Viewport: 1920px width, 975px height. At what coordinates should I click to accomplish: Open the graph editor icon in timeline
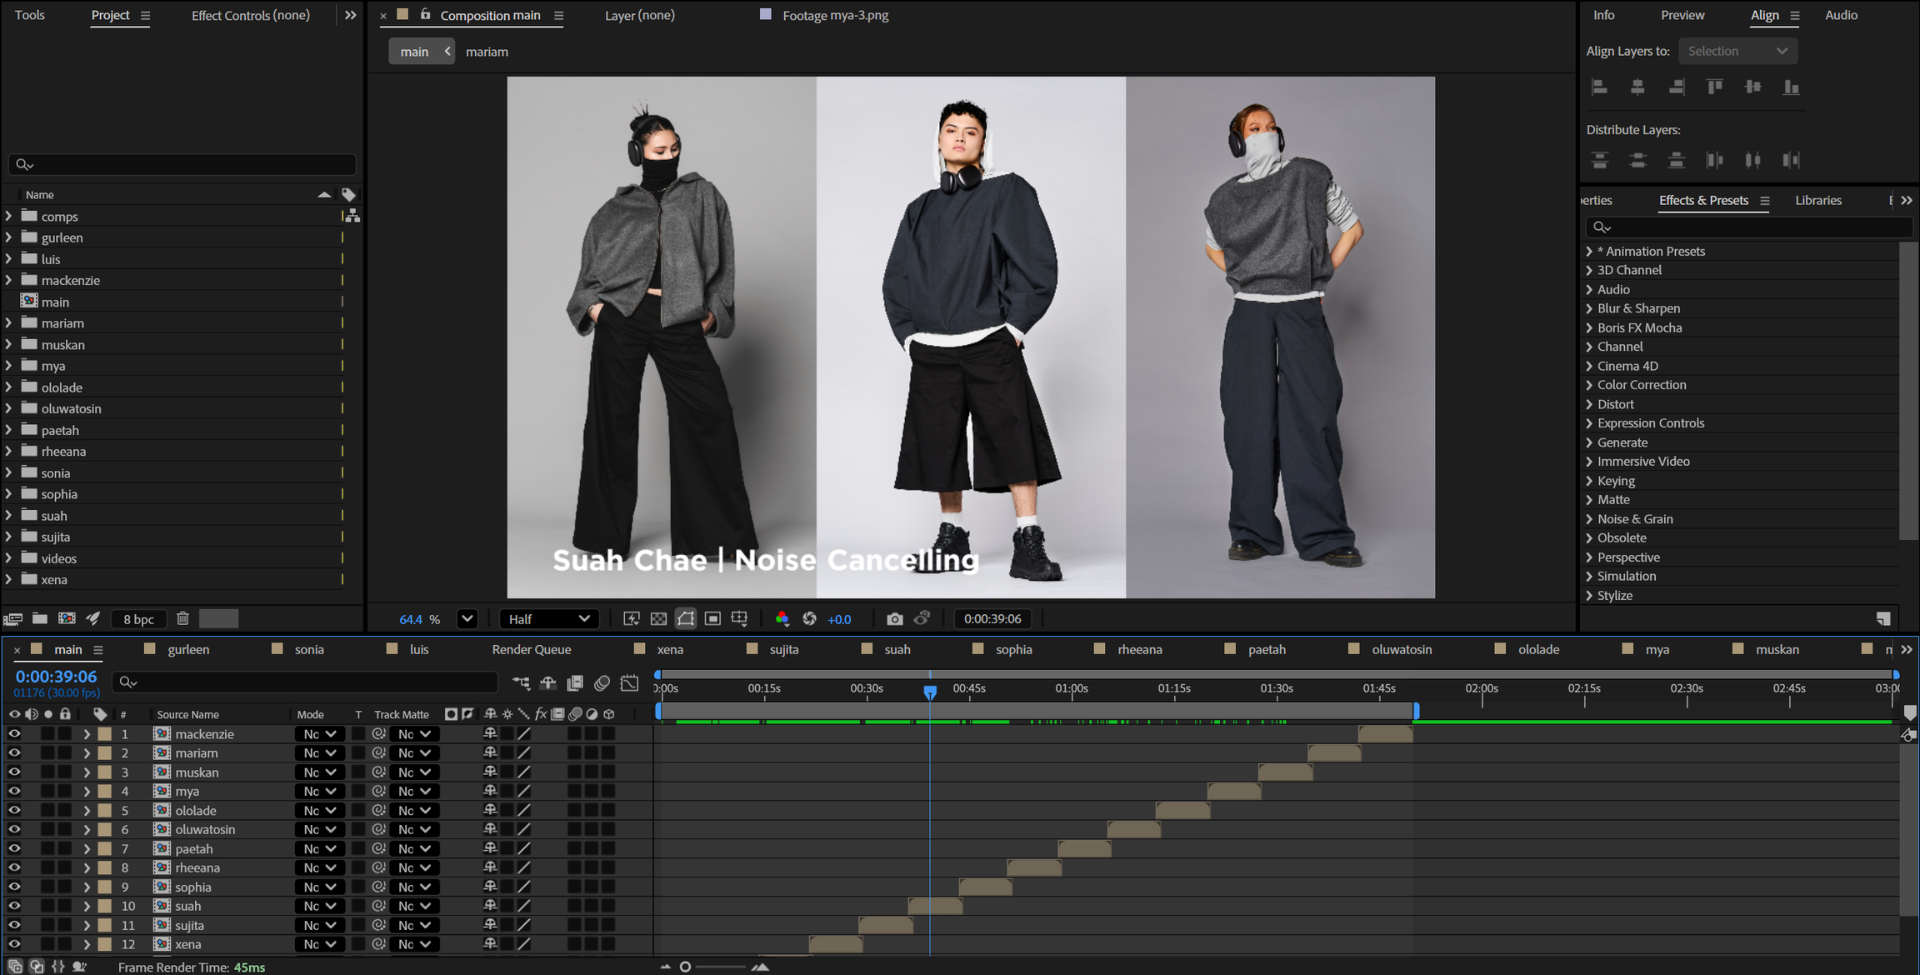coord(629,683)
